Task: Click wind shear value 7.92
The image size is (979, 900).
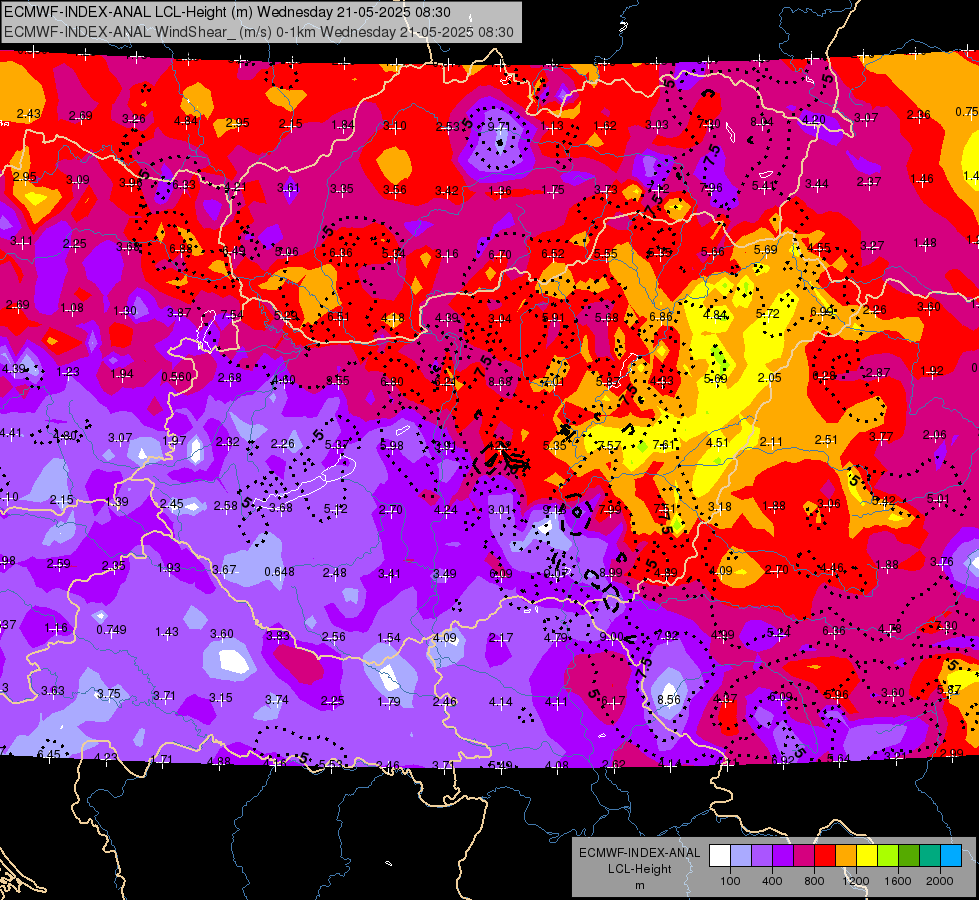Action: (x=667, y=636)
